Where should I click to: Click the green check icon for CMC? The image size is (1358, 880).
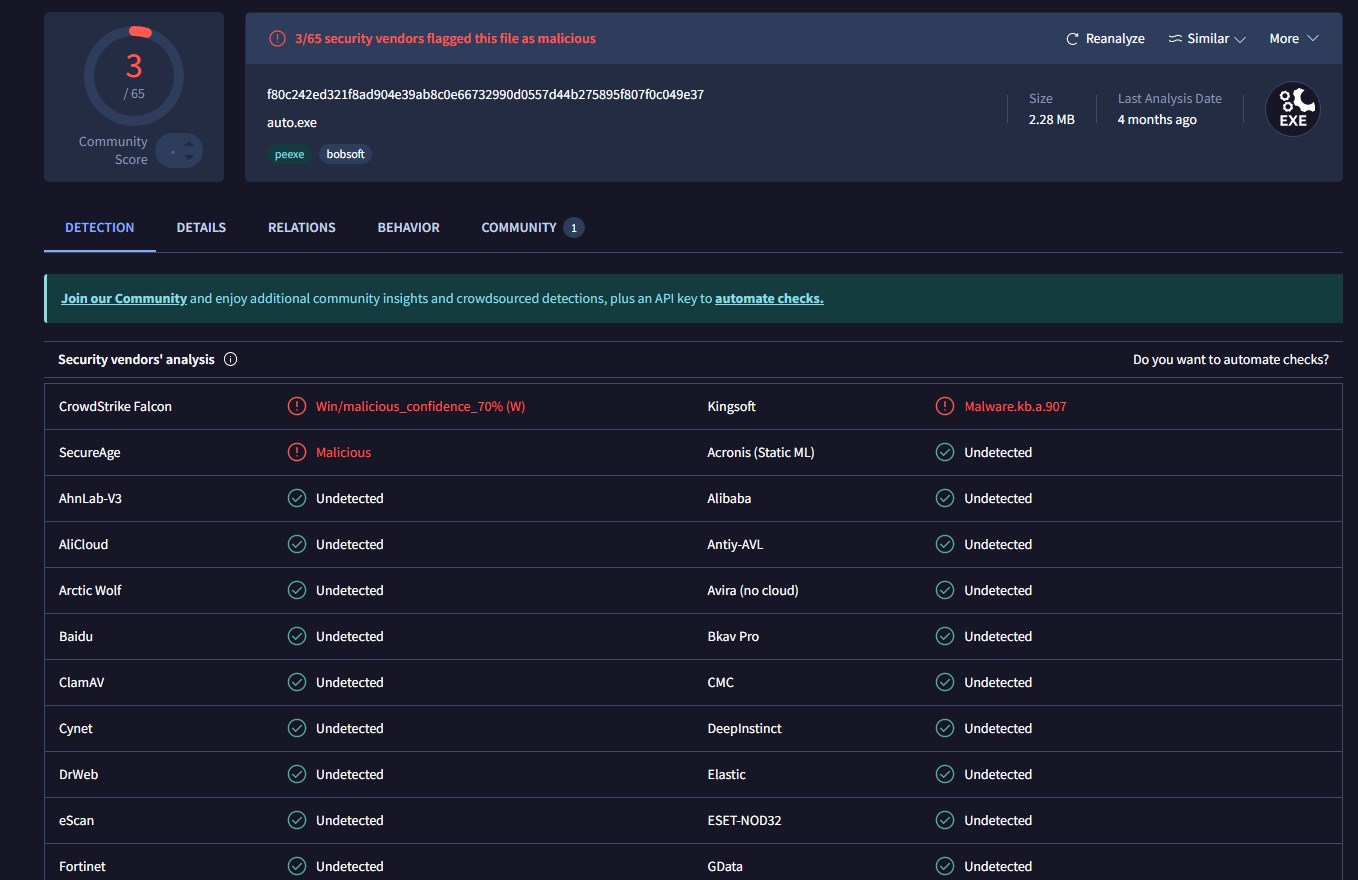pyautogui.click(x=945, y=682)
